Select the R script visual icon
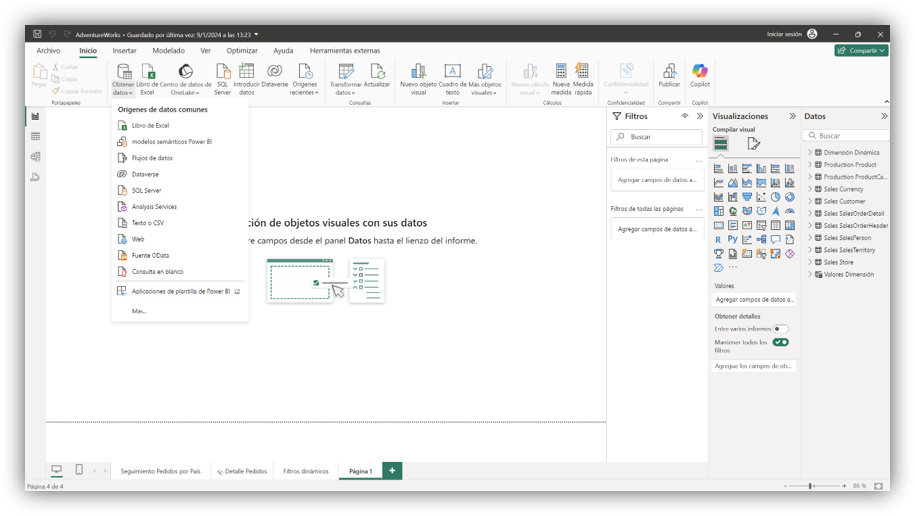This screenshot has height=516, width=915. (x=718, y=239)
